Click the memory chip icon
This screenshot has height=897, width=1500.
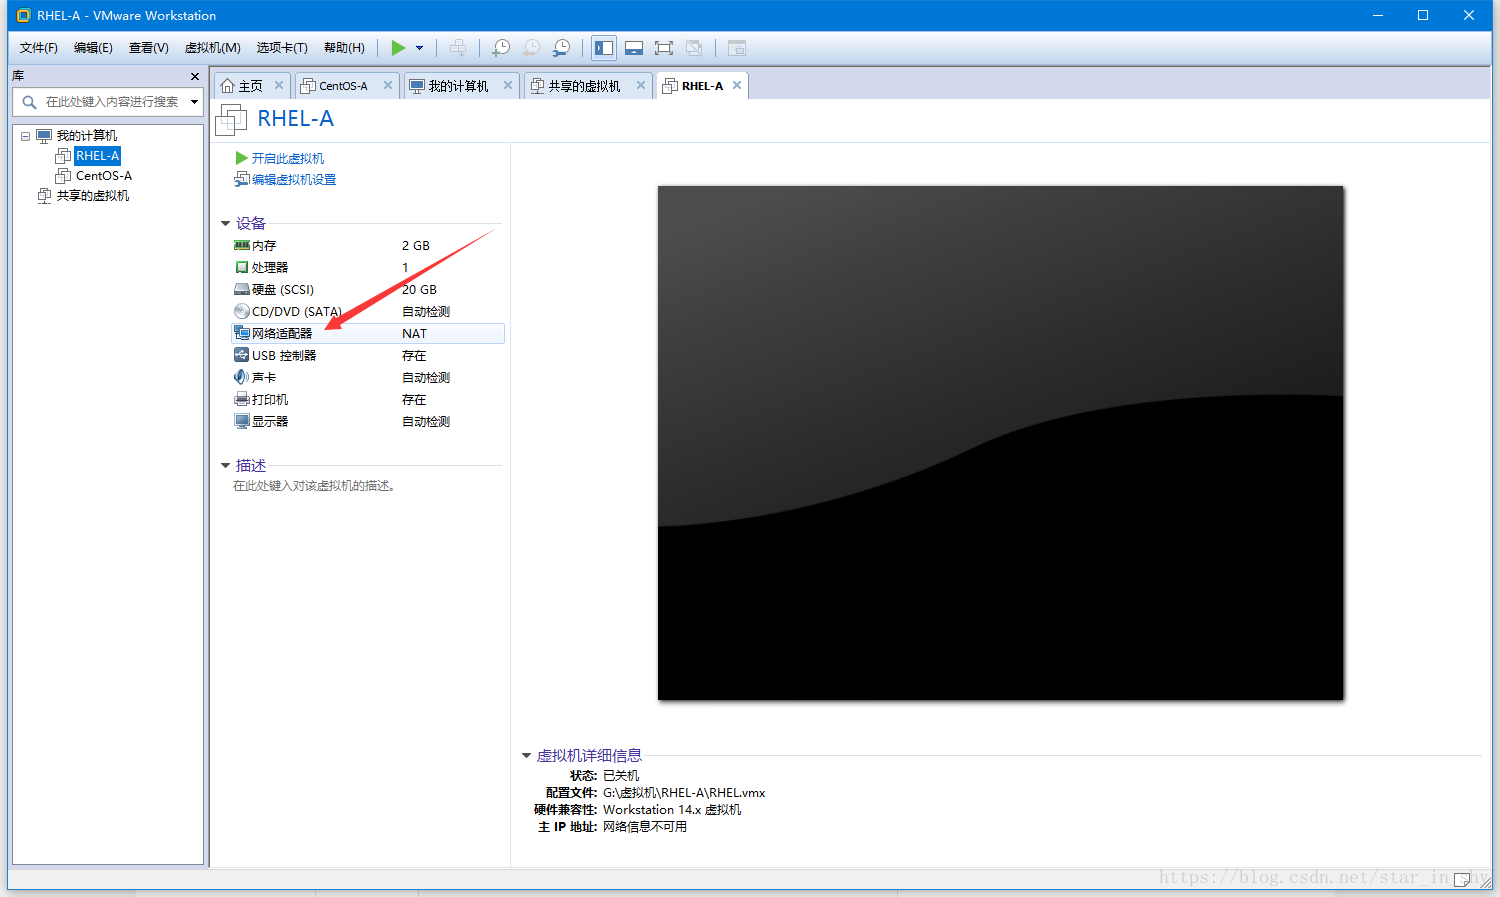242,245
